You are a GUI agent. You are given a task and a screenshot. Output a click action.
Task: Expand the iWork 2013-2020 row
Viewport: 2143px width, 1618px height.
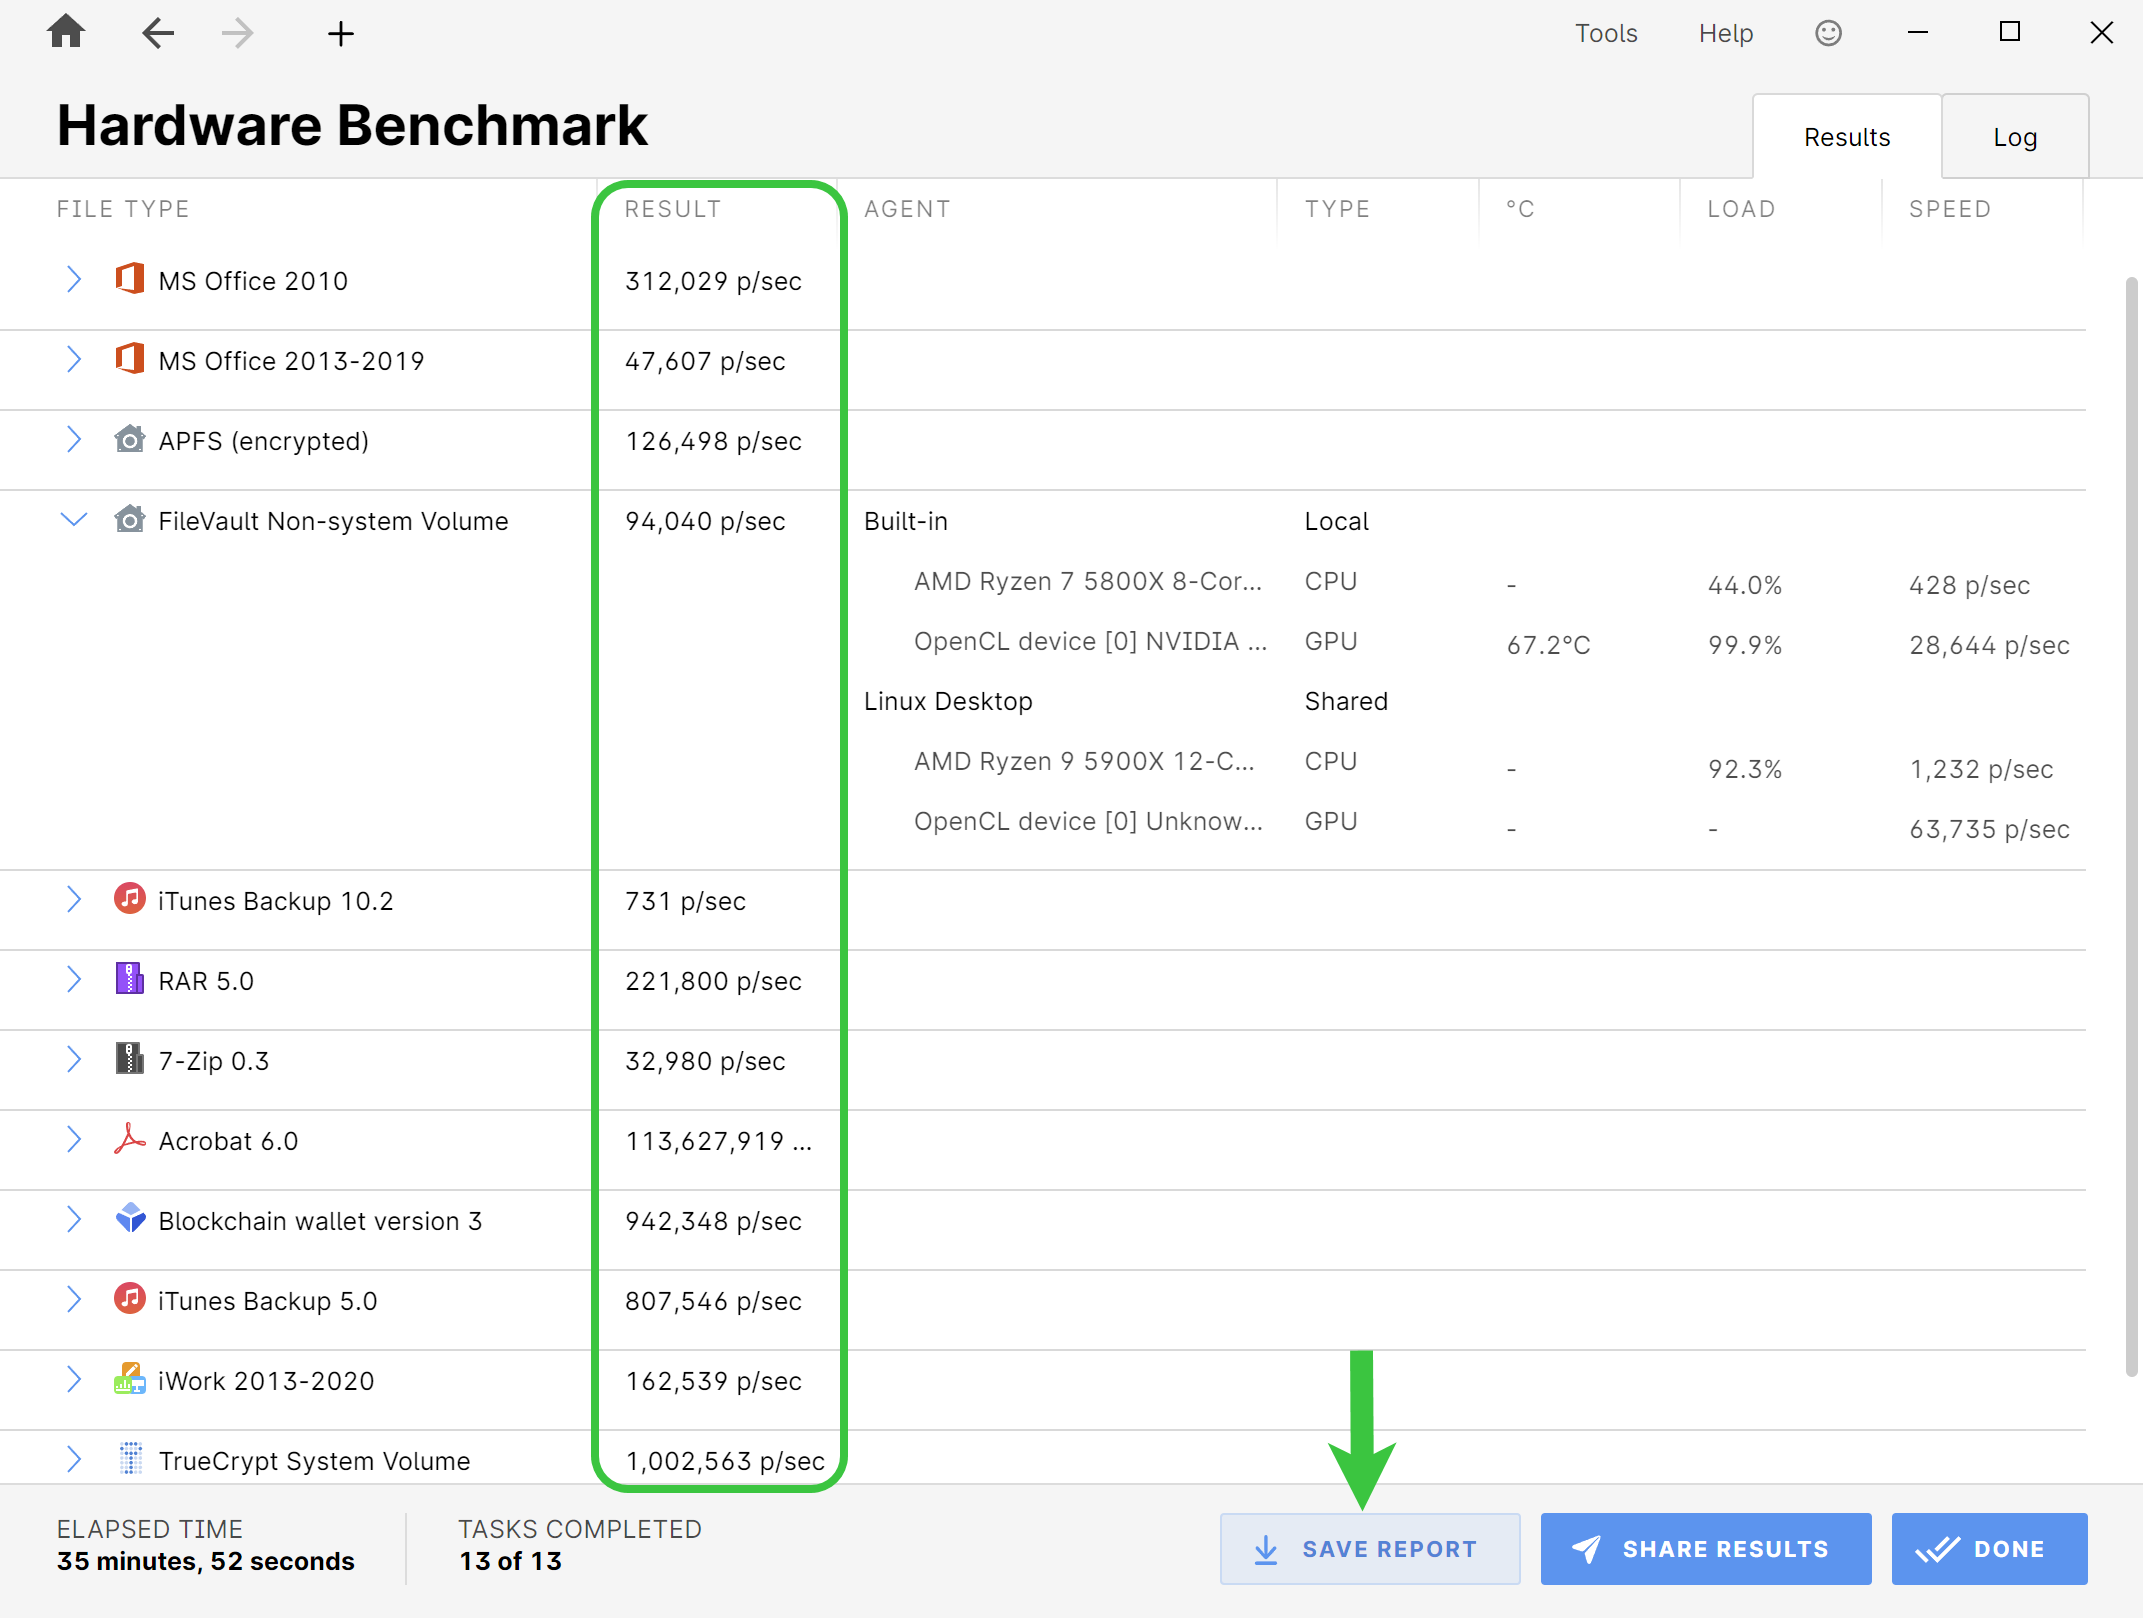(74, 1379)
